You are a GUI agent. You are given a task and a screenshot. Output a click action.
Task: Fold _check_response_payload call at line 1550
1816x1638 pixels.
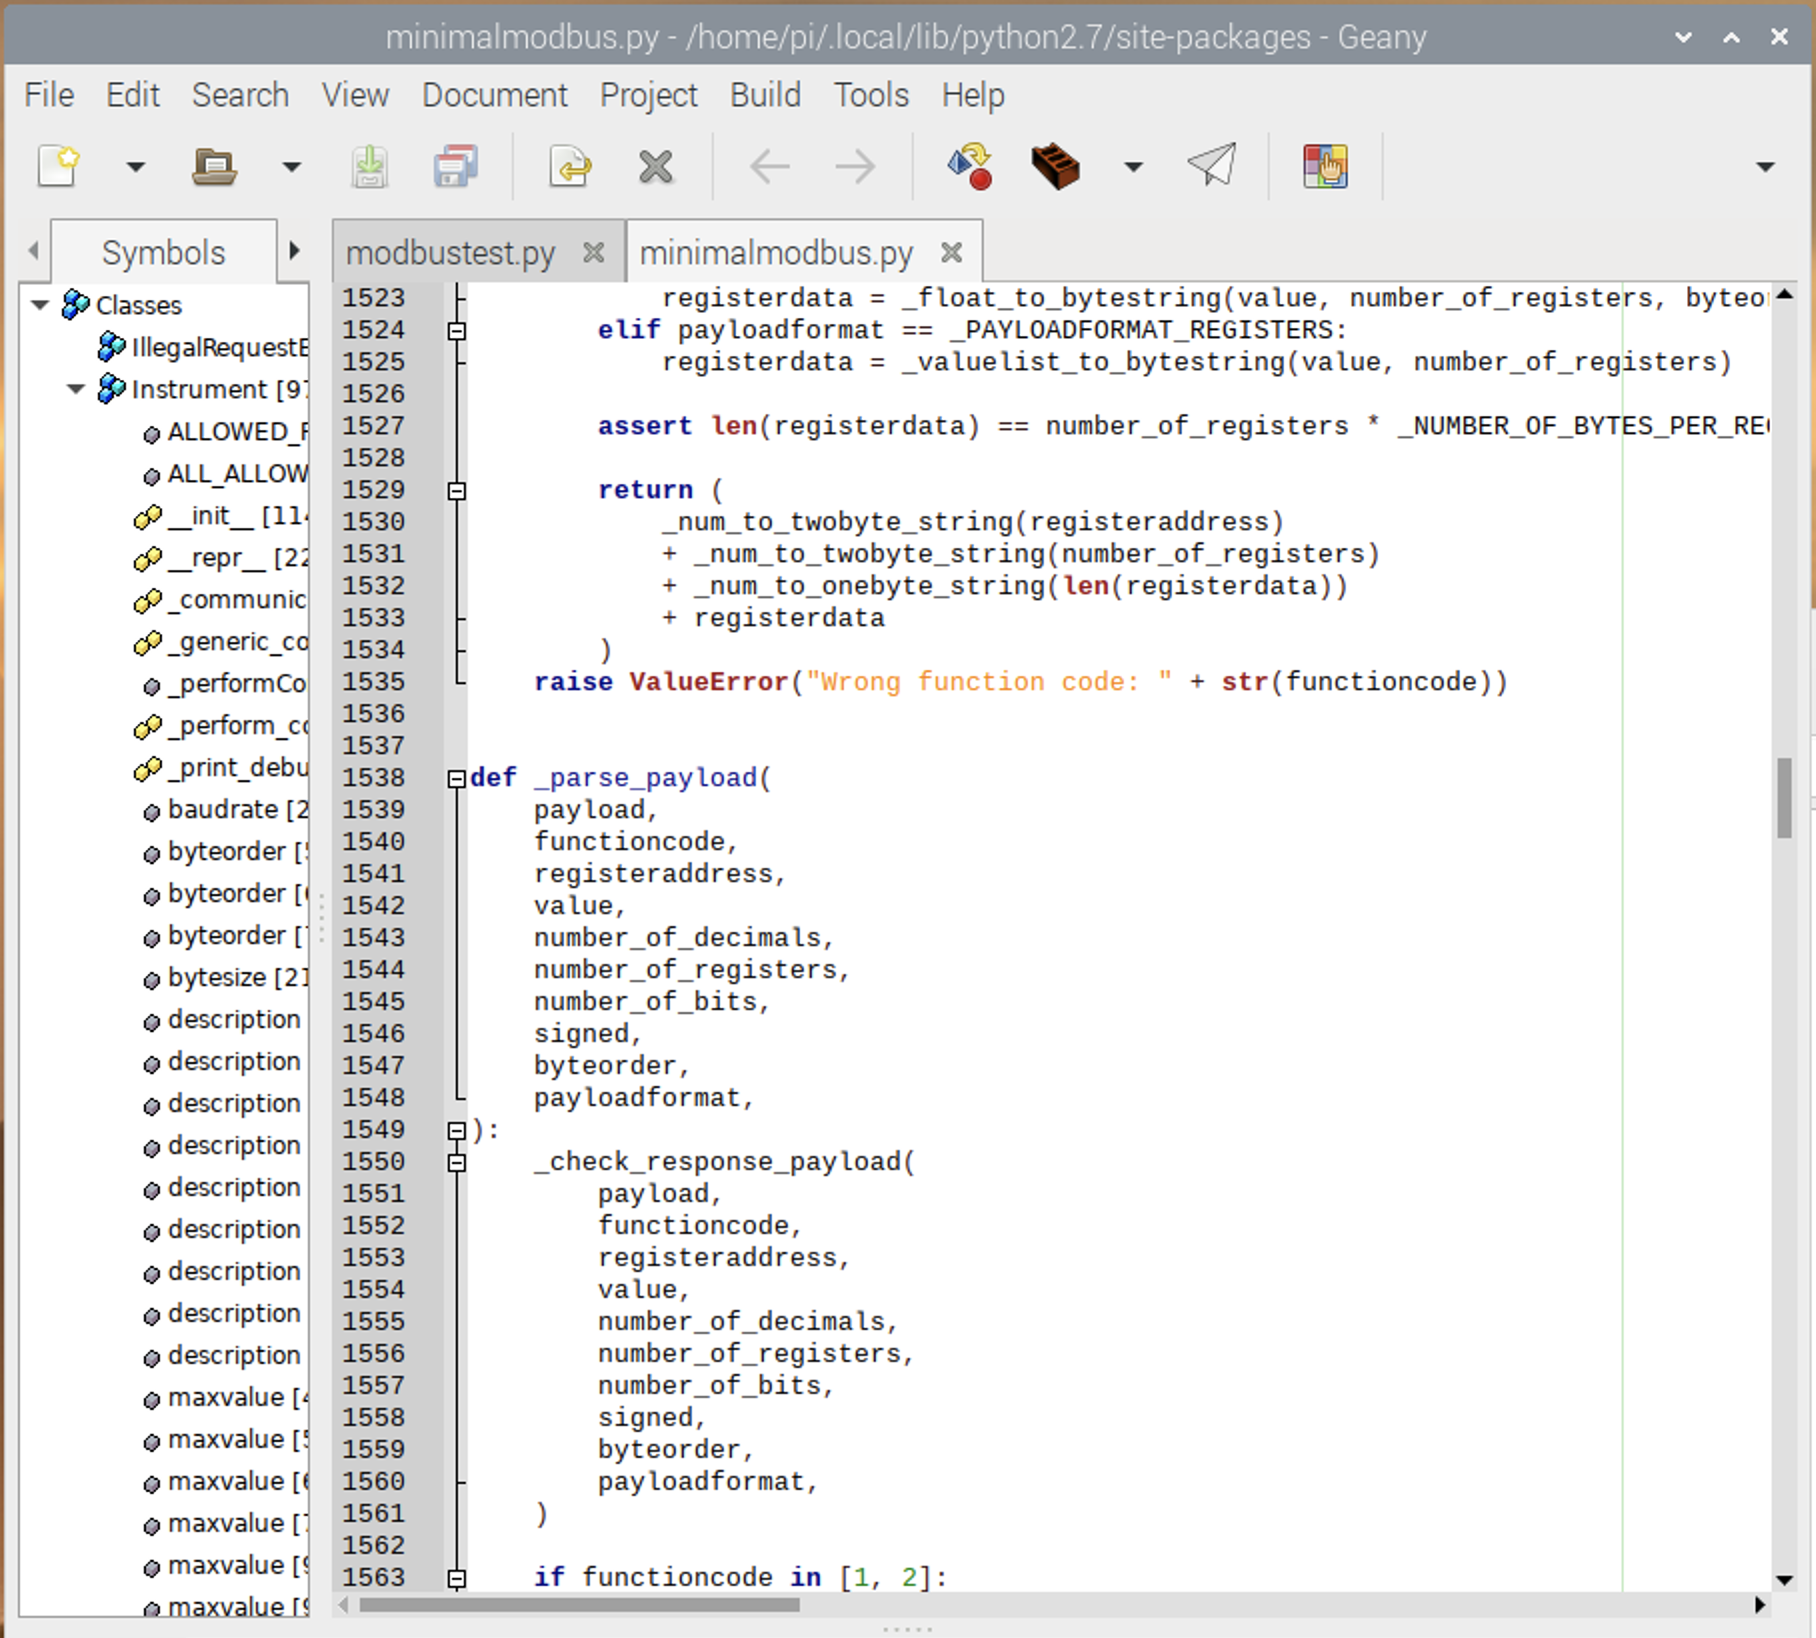tap(456, 1162)
